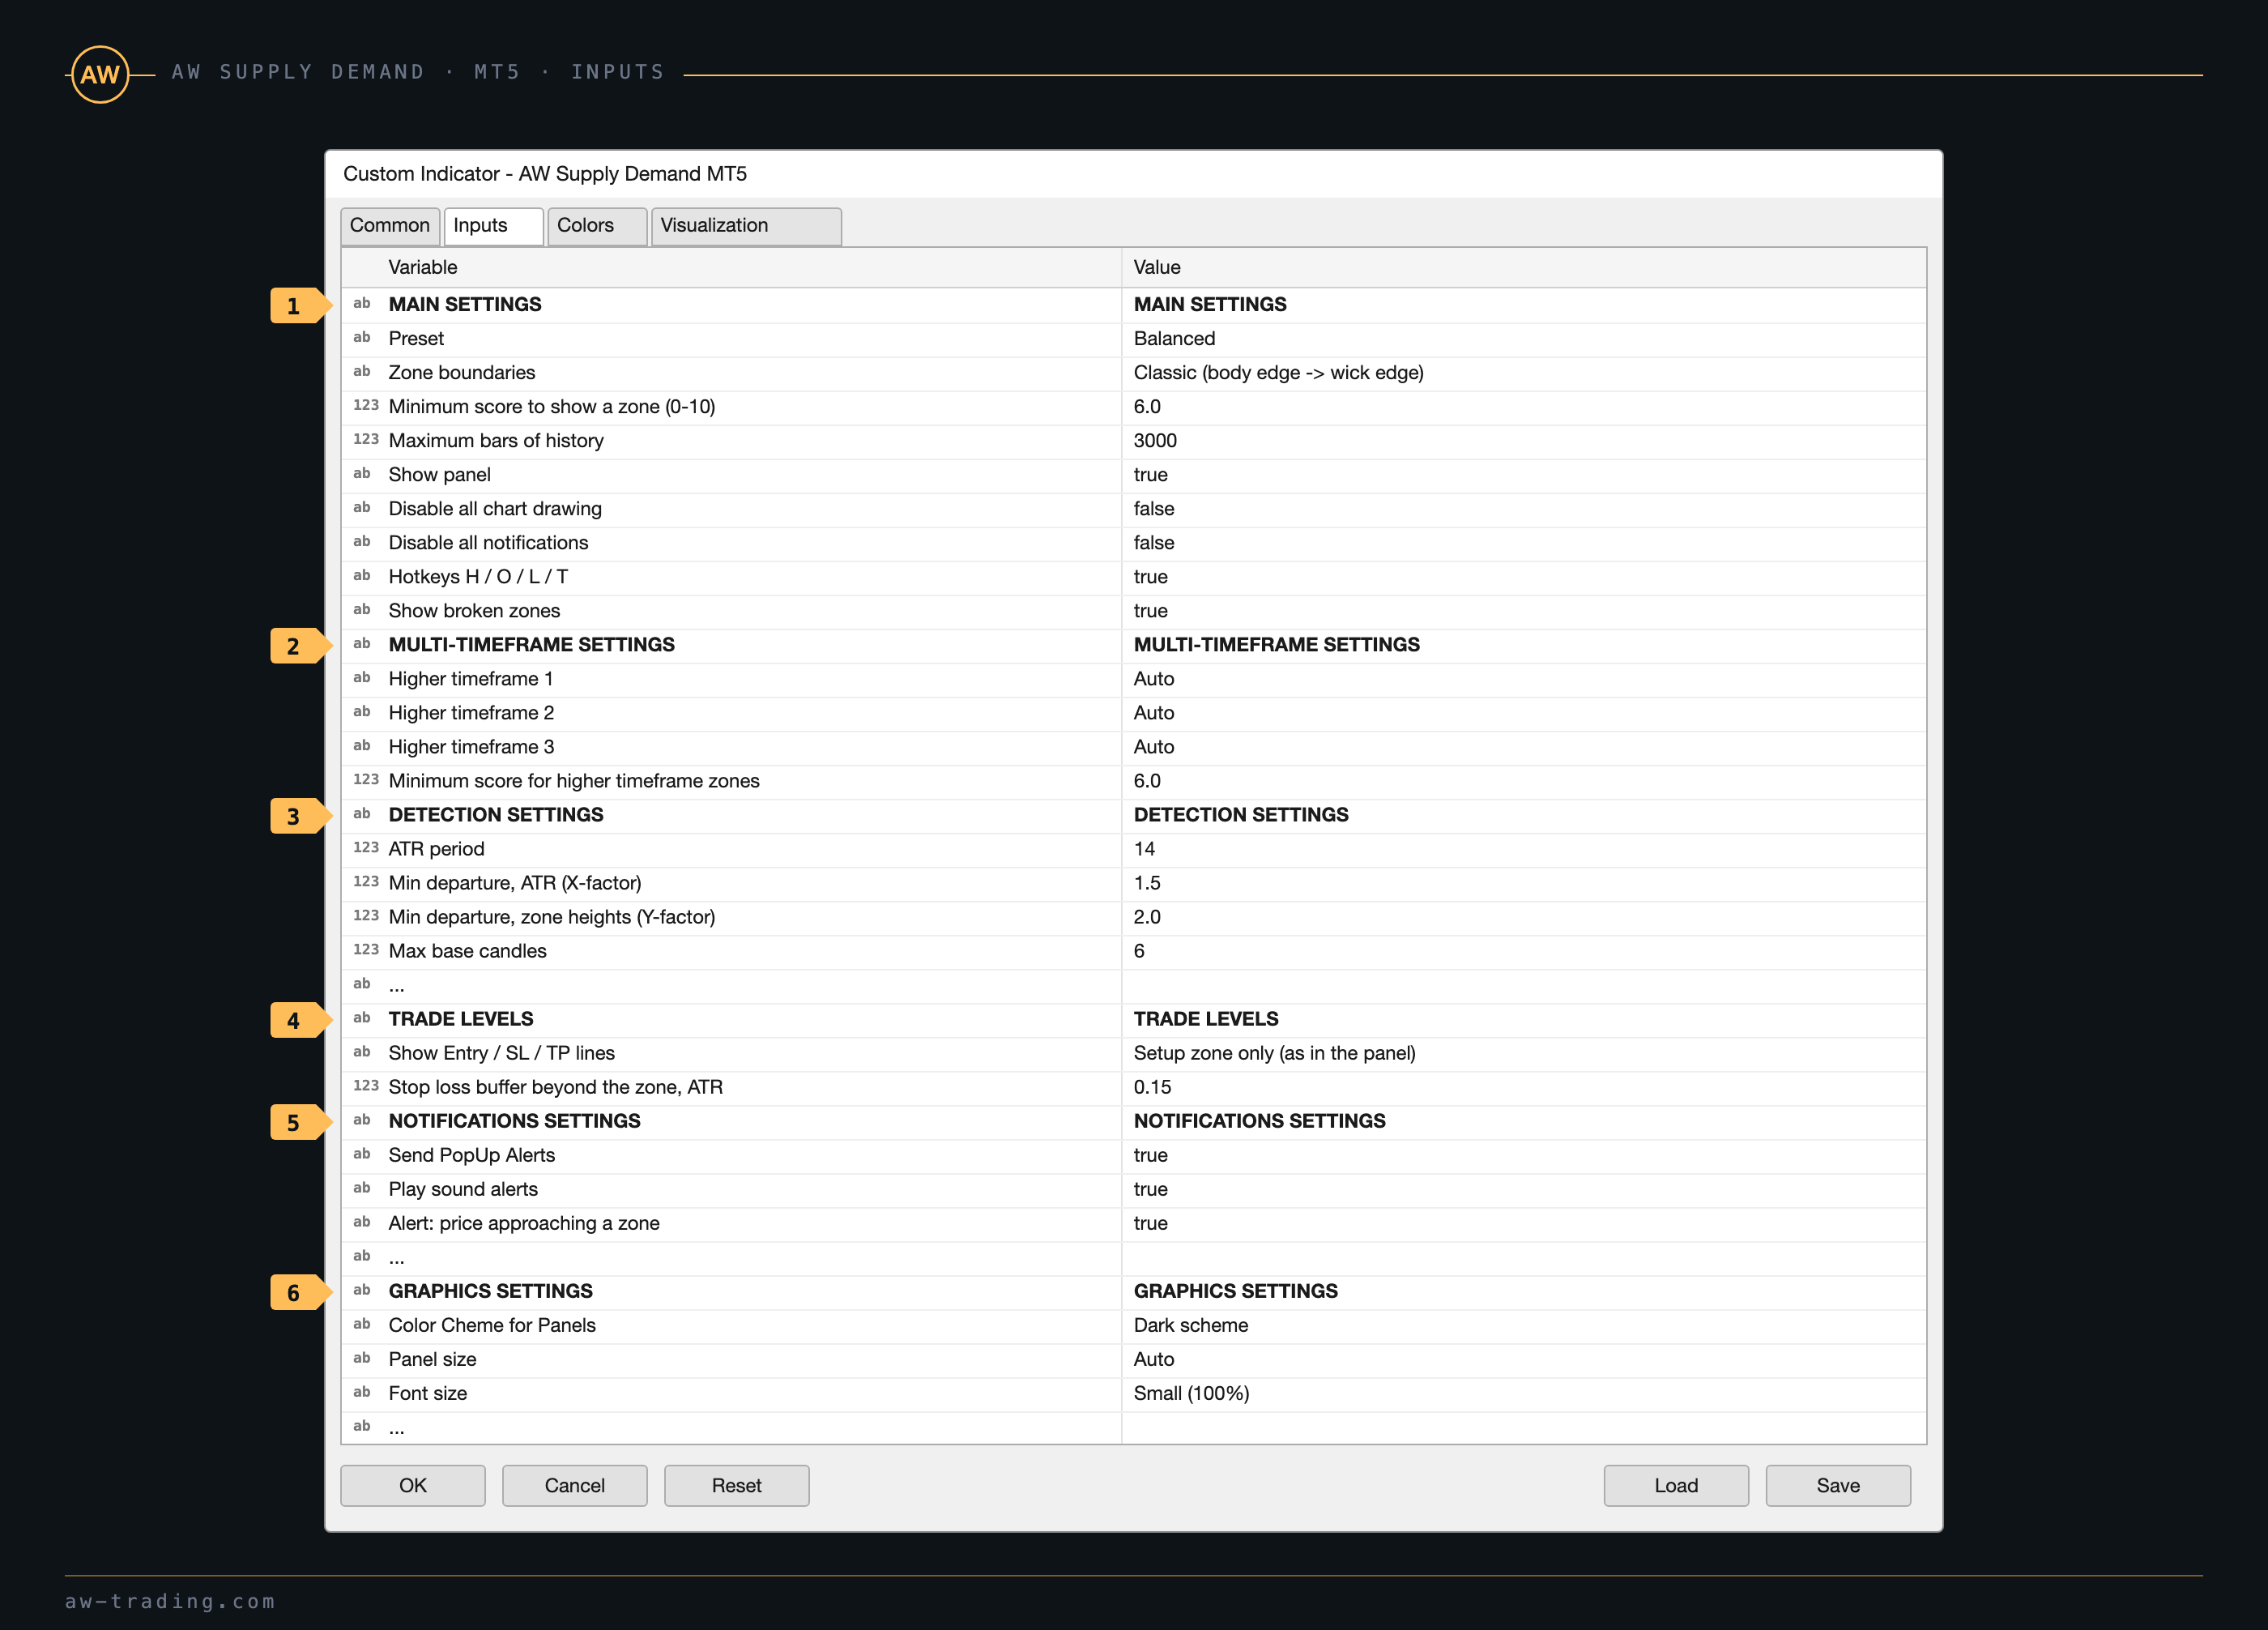Viewport: 2268px width, 1630px height.
Task: Open the Preset value Balanced dropdown
Action: (x=1523, y=339)
